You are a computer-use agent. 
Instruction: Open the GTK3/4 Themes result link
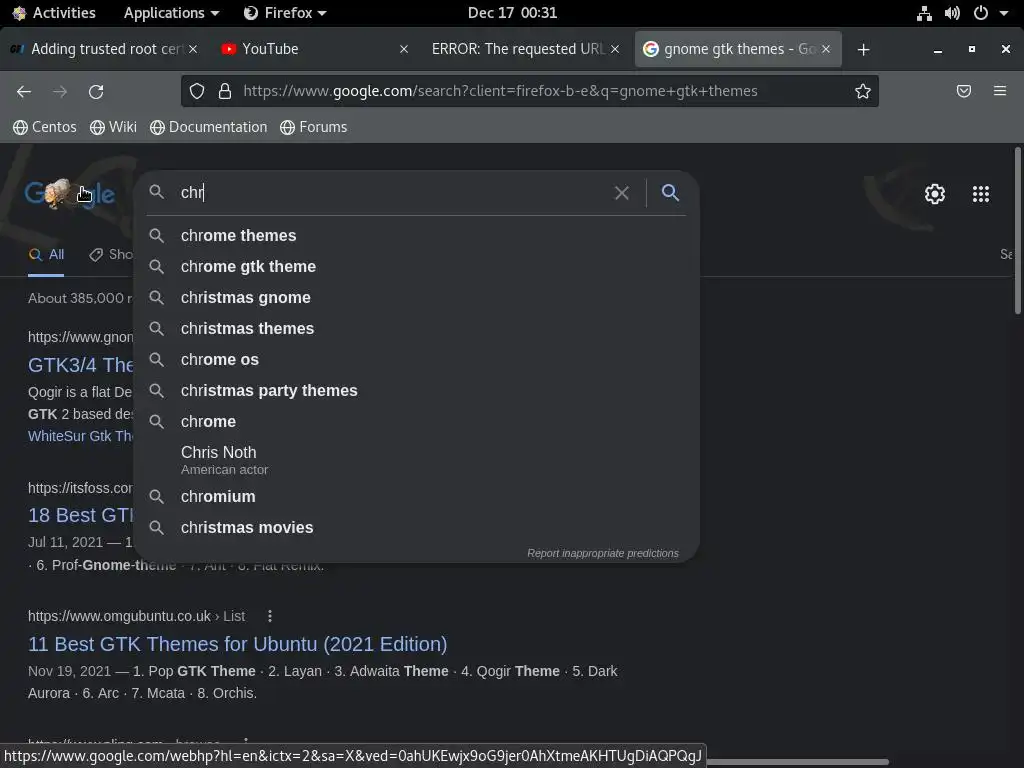coord(80,365)
